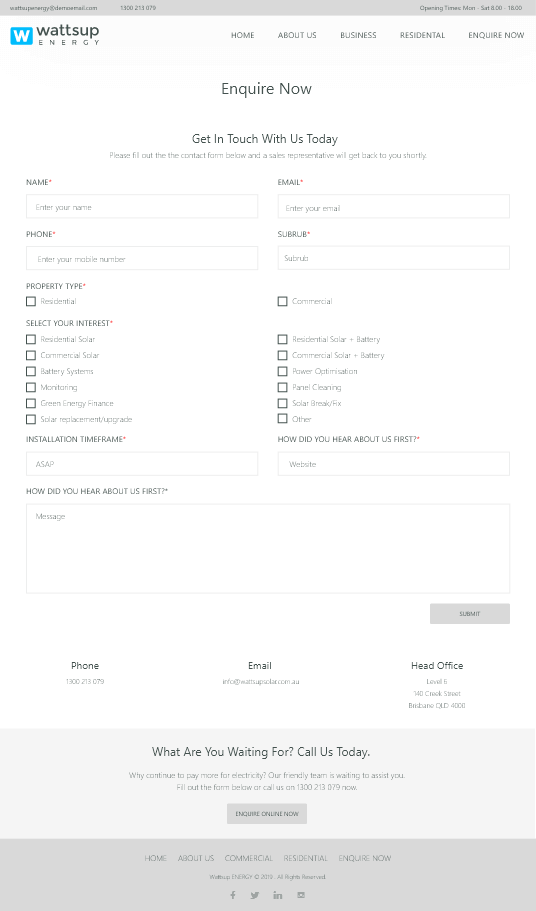Open BUSINESS in top navigation
Screen dimensions: 536x911
click(358, 35)
